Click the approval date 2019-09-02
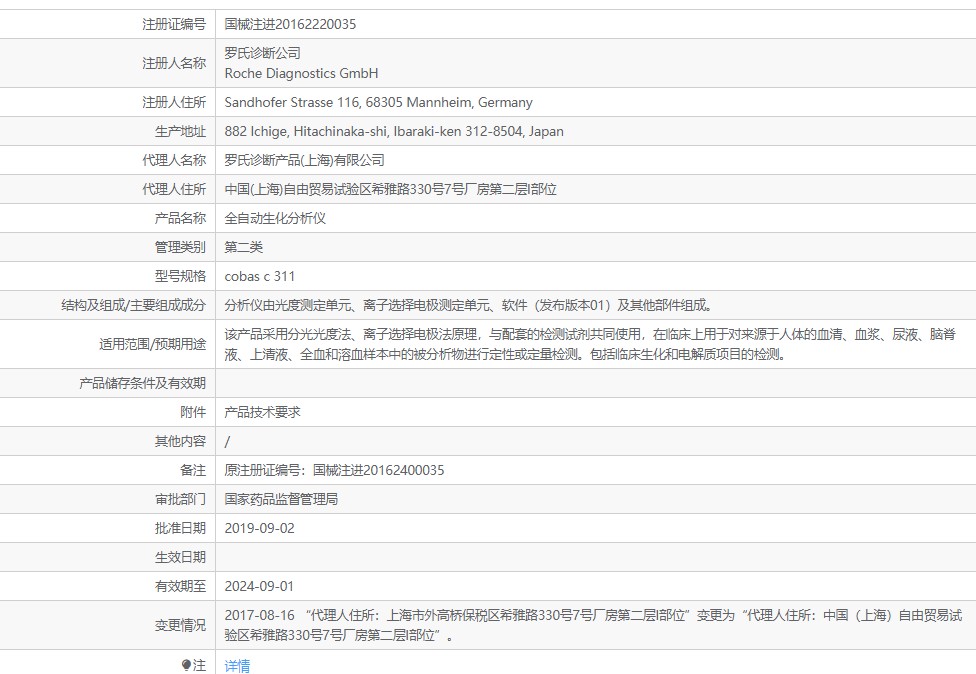This screenshot has width=976, height=674. (260, 528)
